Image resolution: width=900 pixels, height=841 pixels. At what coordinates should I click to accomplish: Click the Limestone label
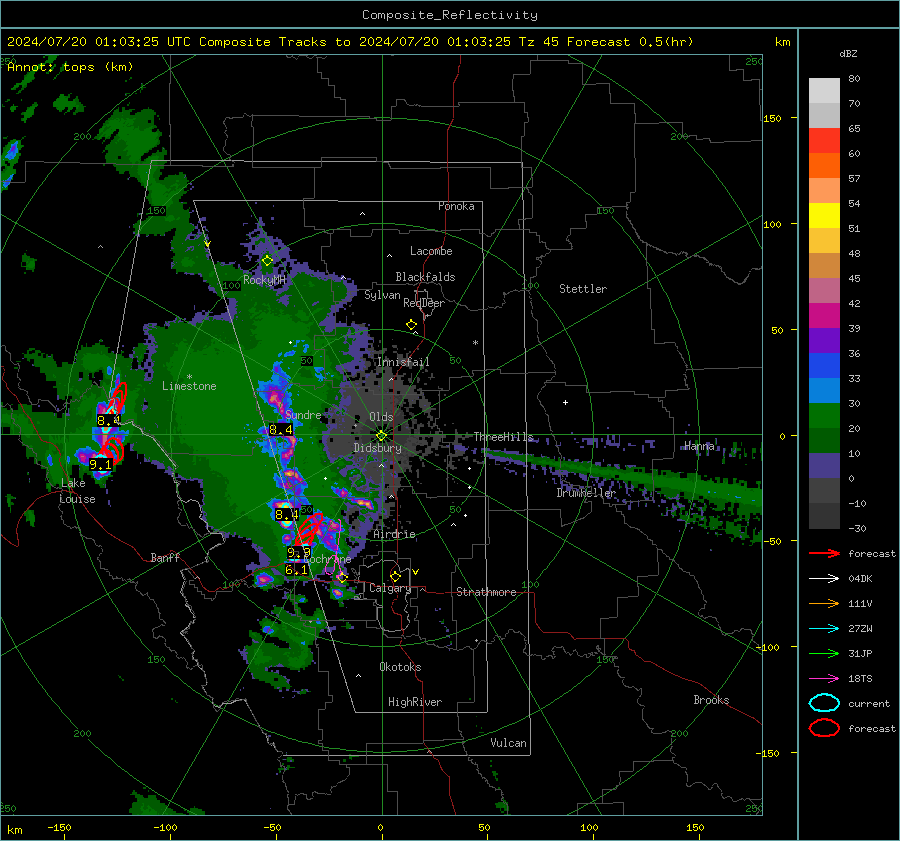[189, 386]
